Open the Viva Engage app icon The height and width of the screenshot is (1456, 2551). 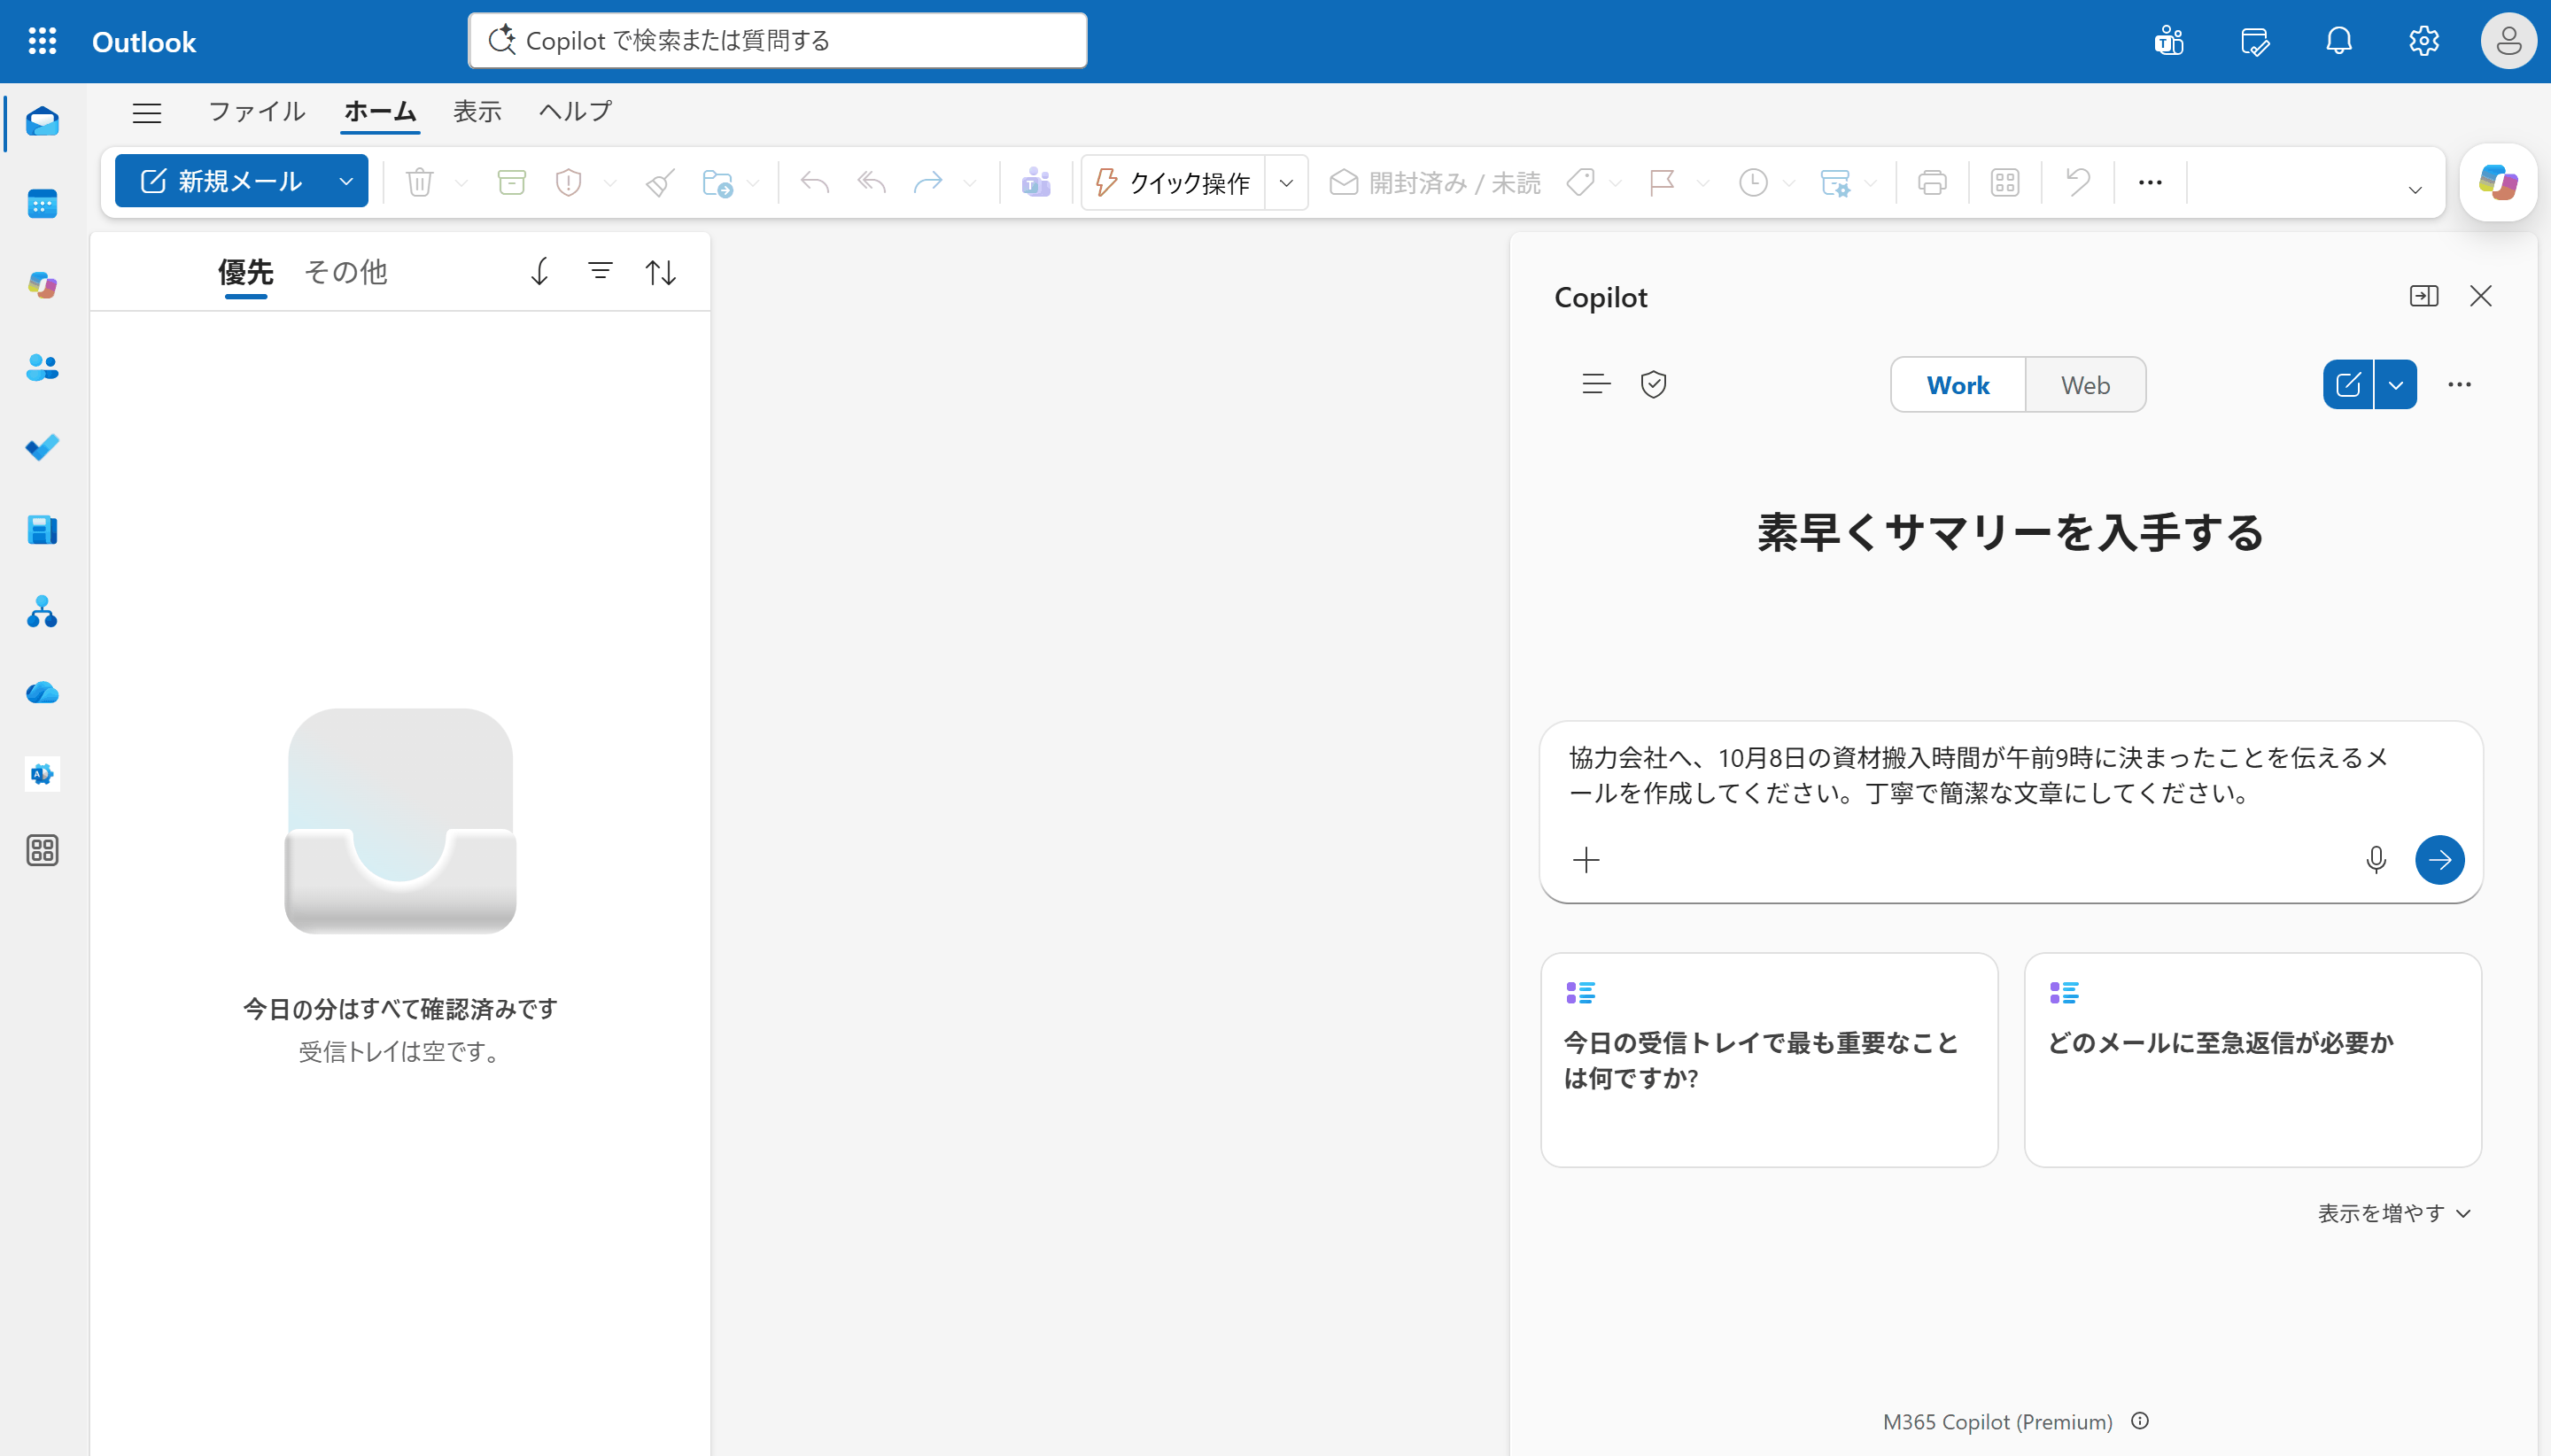pos(42,774)
